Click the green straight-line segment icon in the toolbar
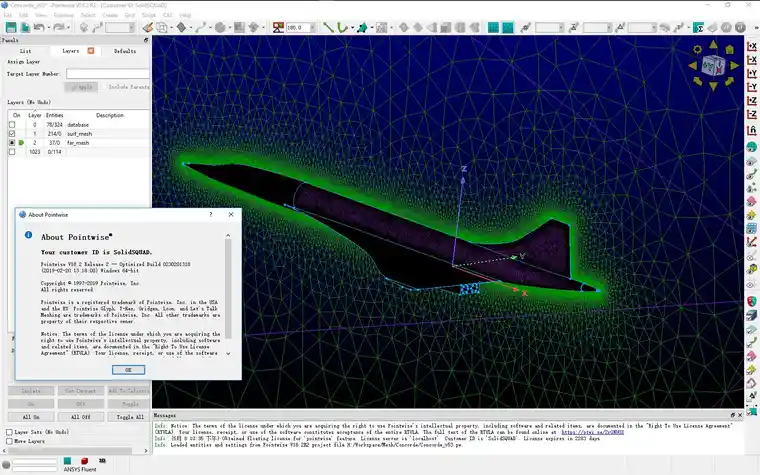Viewport: 760px width, 475px height. click(x=329, y=27)
